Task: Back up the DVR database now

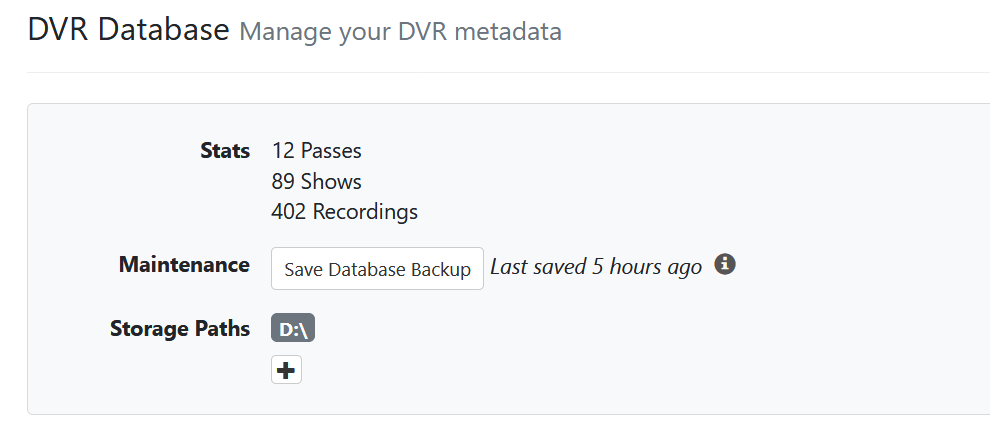Action: [x=377, y=269]
